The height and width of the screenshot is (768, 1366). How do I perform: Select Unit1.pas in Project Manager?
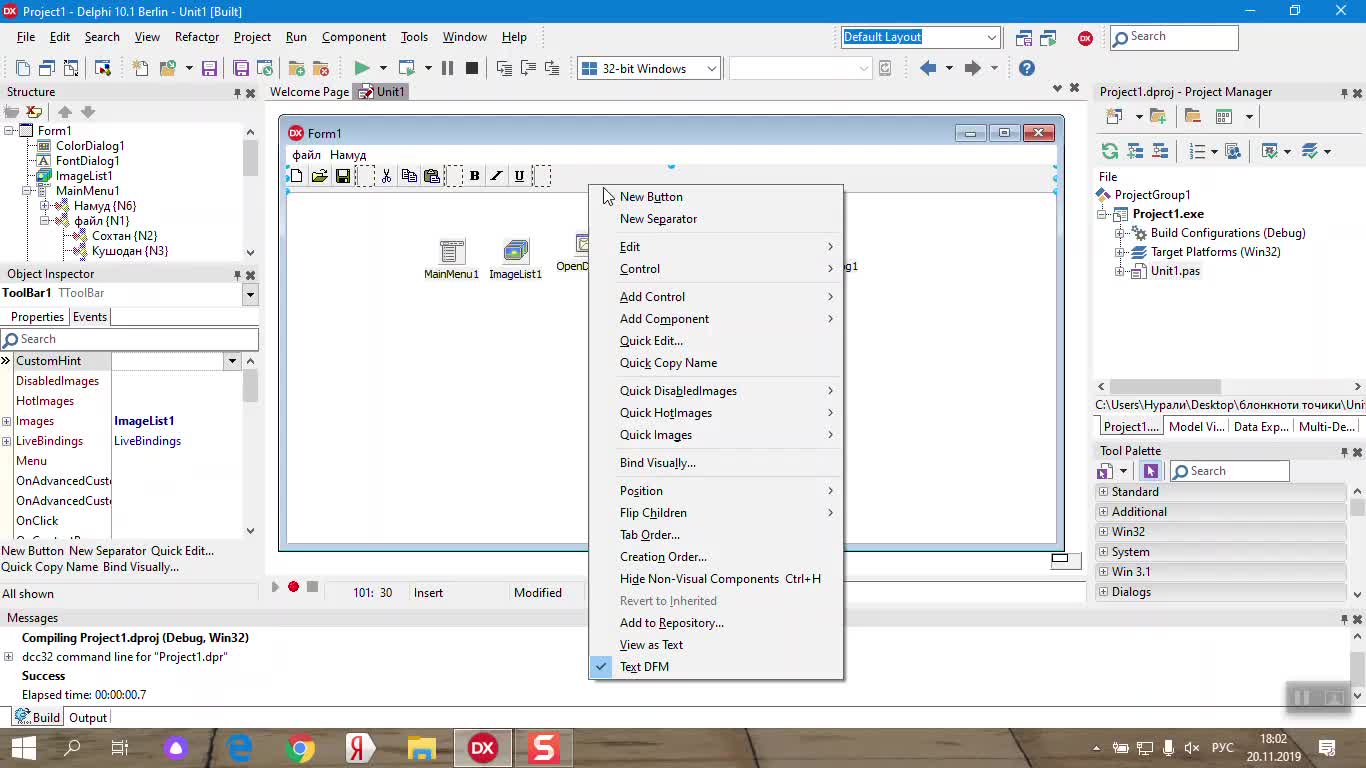(1175, 271)
